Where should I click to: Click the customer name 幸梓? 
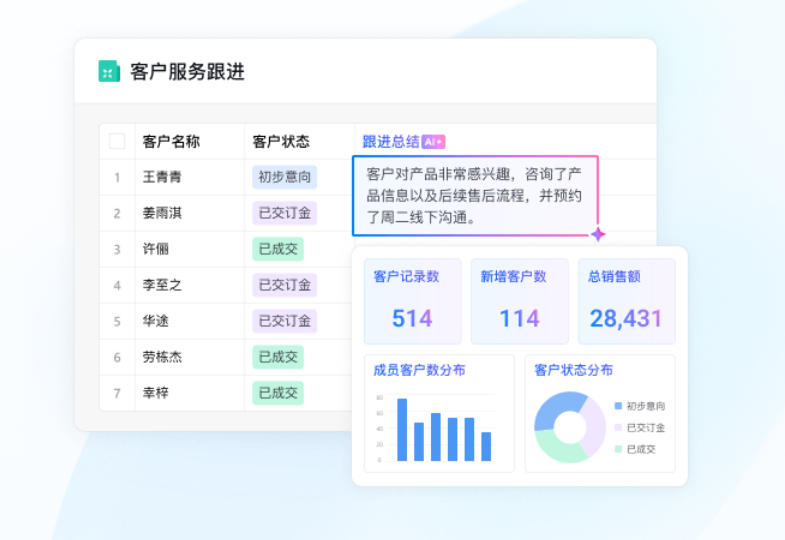[156, 393]
